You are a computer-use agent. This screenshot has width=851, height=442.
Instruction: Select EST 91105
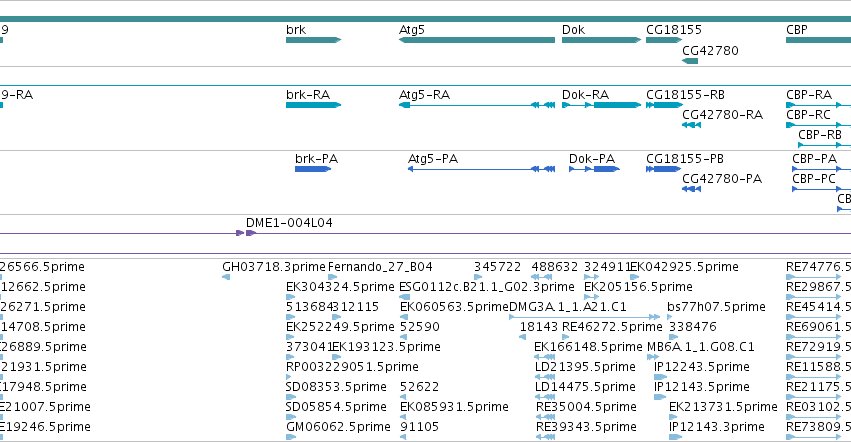tap(420, 427)
